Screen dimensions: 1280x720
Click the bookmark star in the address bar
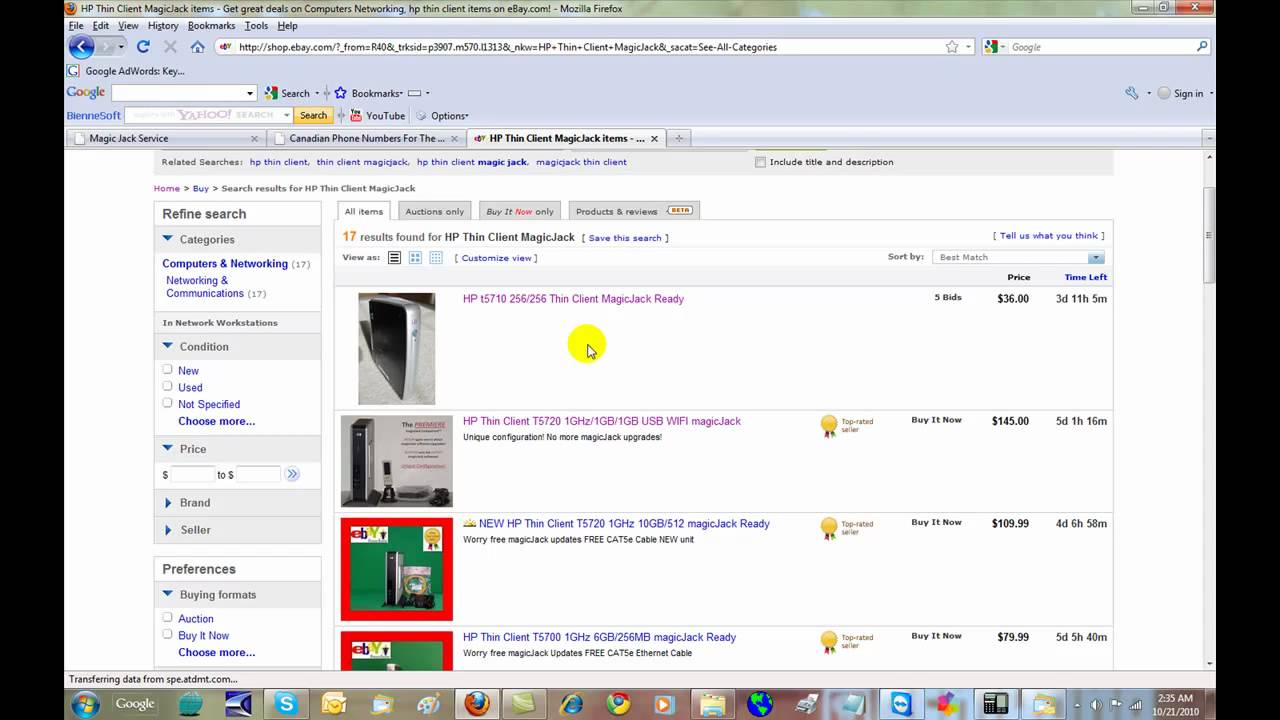pos(952,47)
